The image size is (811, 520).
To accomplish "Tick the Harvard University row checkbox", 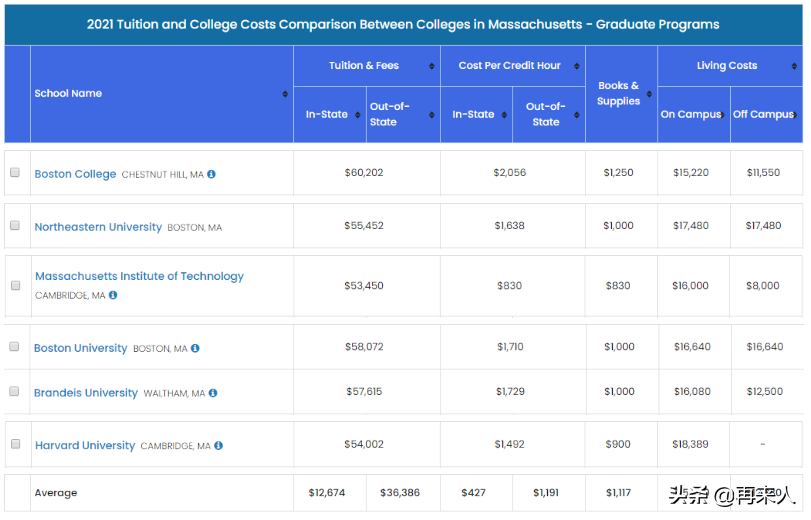I will click(x=15, y=444).
